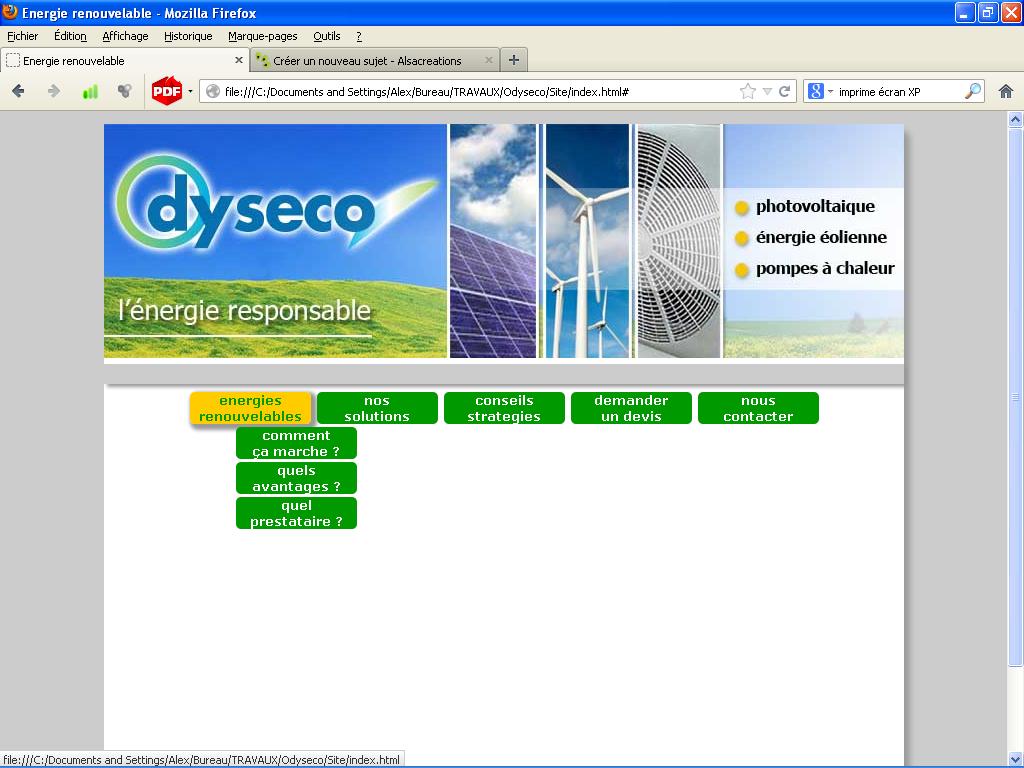This screenshot has width=1024, height=768.
Task: Click the red PDF toolbar button
Action: click(167, 91)
